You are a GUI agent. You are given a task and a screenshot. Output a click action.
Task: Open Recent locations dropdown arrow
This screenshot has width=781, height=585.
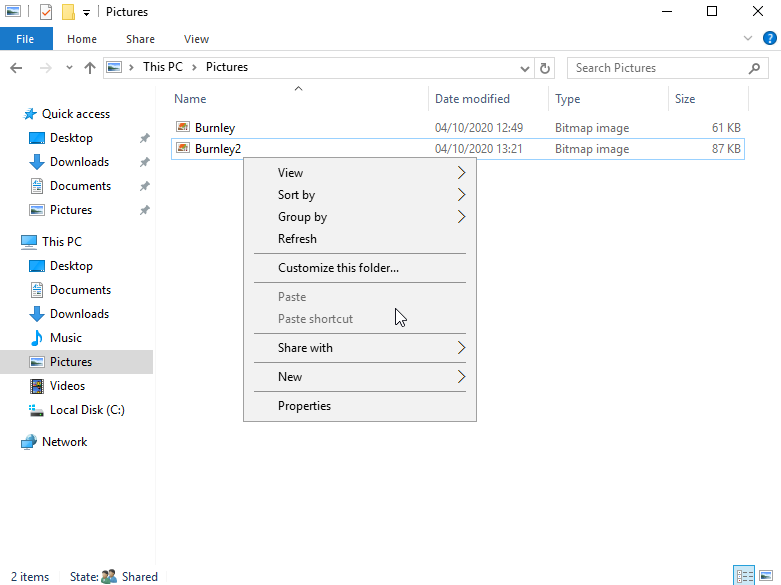[69, 68]
